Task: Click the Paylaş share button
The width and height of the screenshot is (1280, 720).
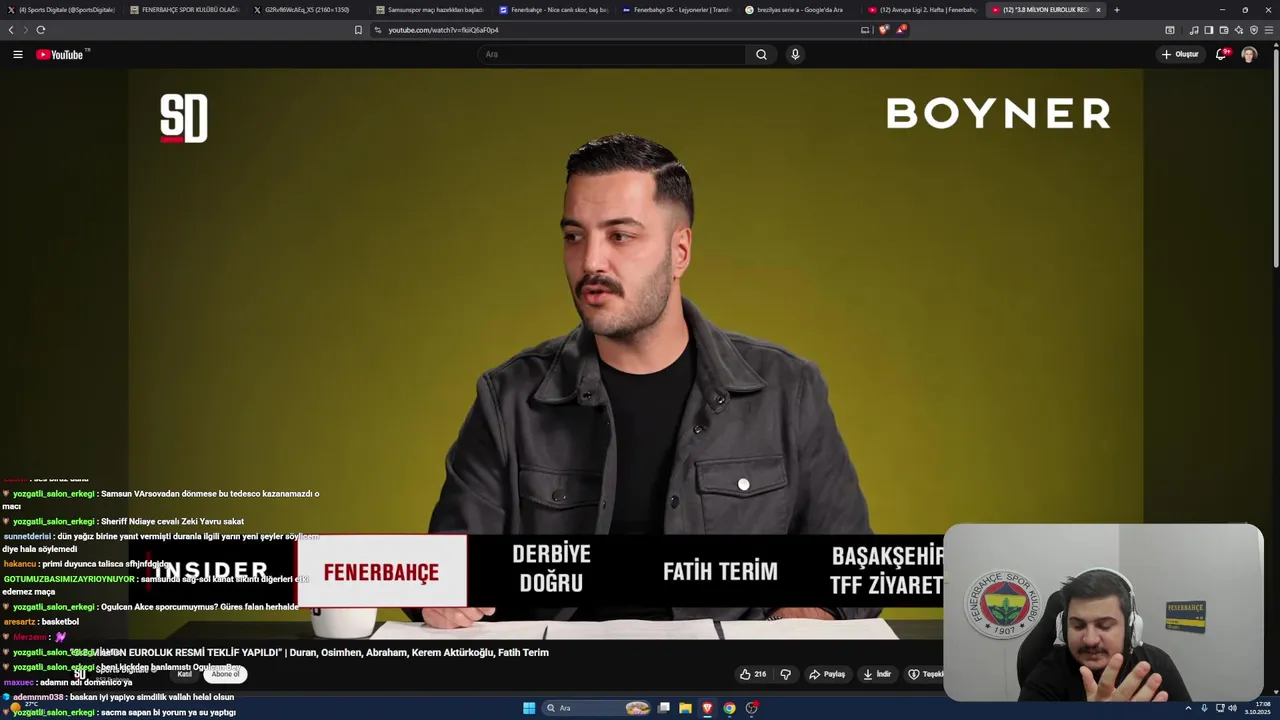Action: (827, 674)
